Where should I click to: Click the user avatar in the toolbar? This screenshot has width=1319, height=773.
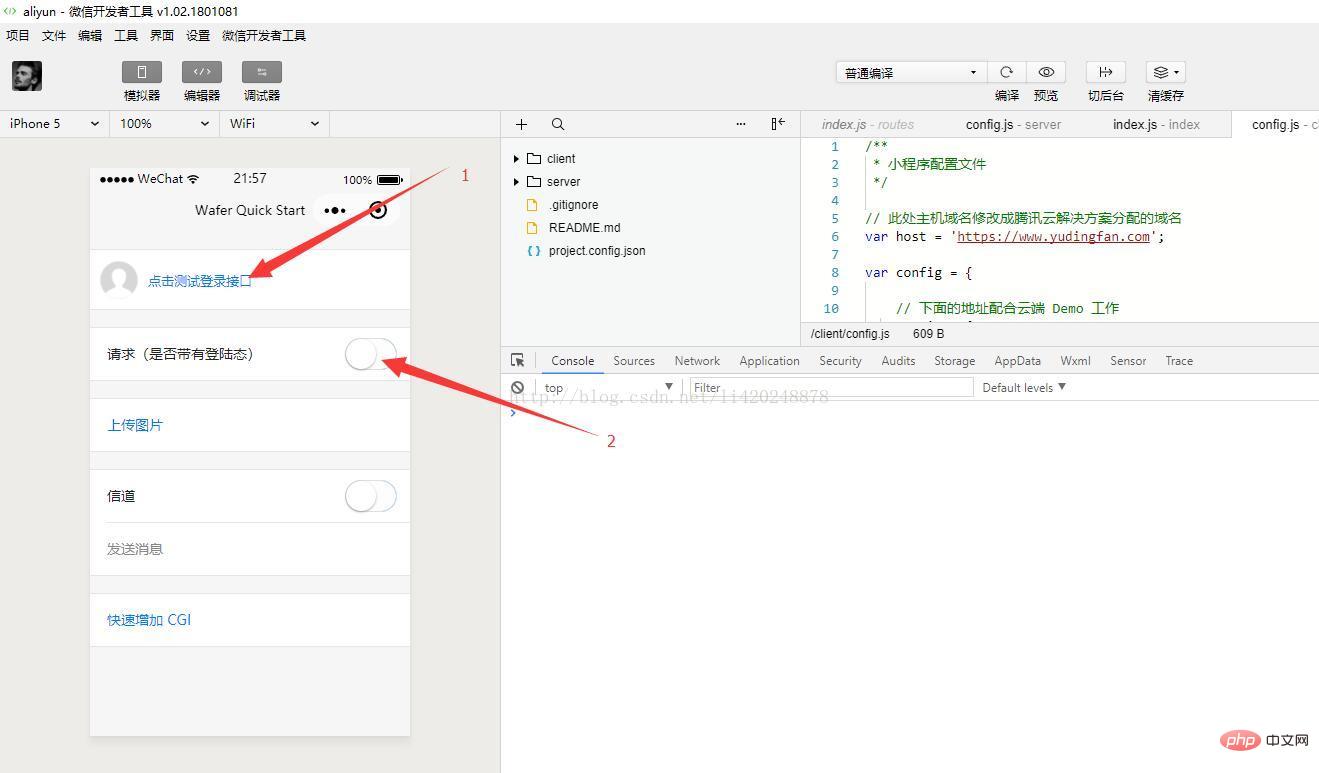(x=27, y=76)
